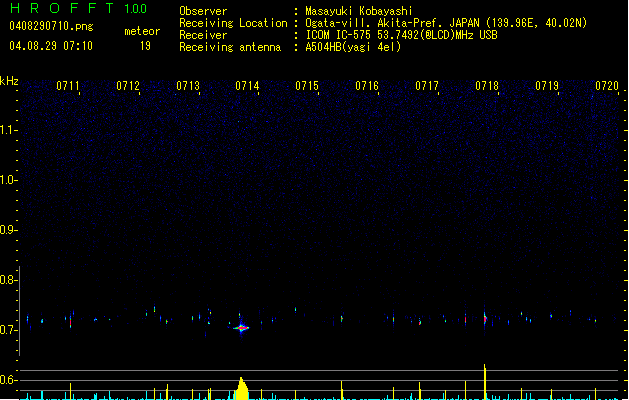629x400 pixels.
Task: Click the kHz axis unit label
Action: 9,81
